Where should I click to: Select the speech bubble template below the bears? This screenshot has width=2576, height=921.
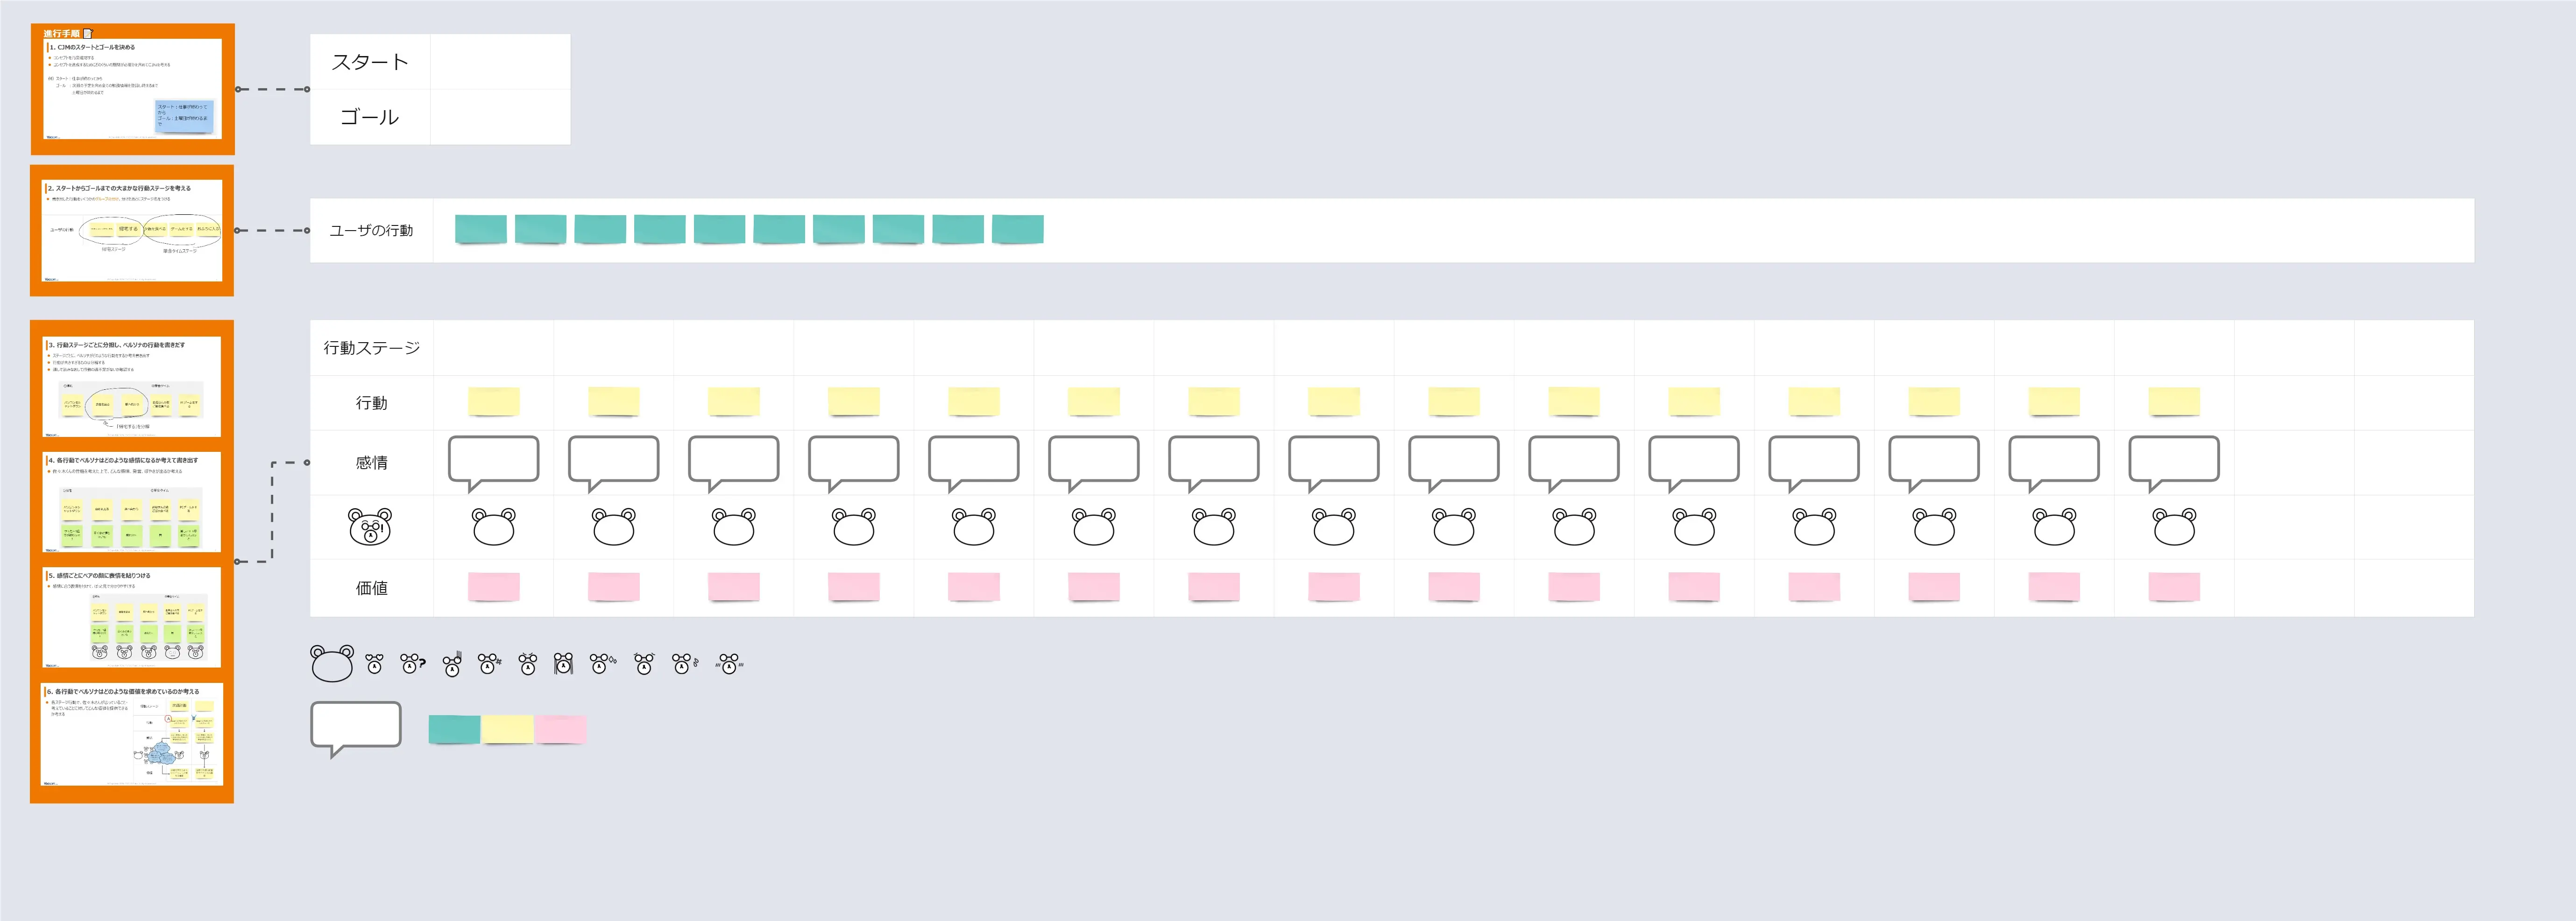pos(356,727)
